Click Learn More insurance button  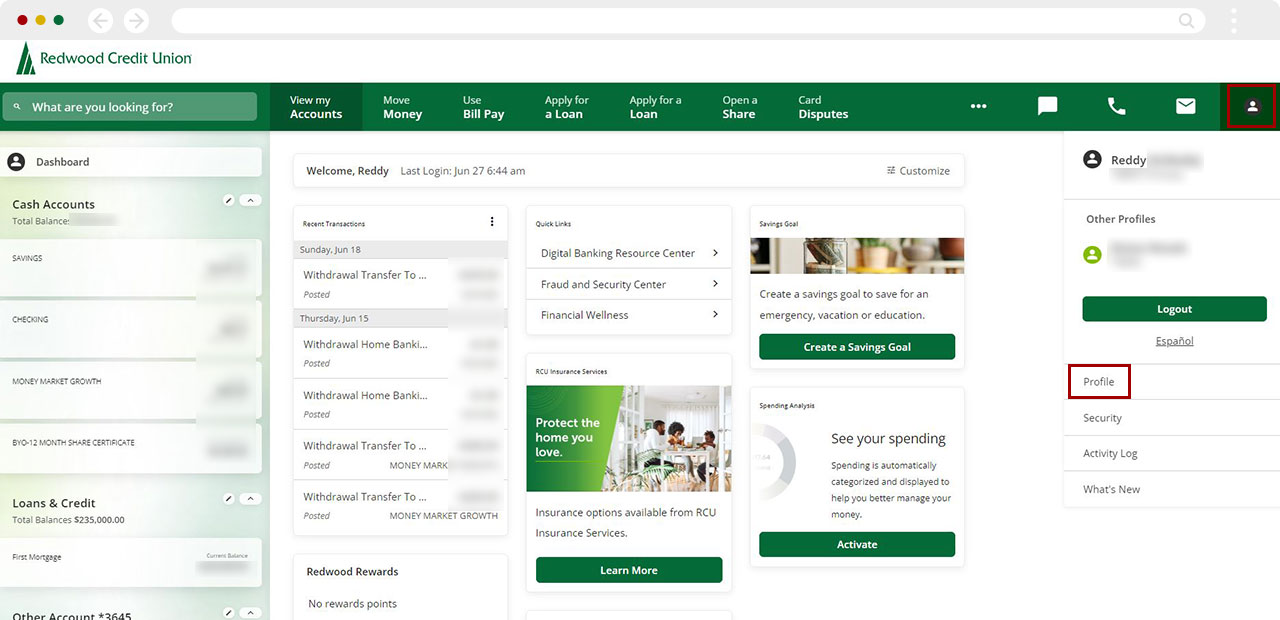pyautogui.click(x=629, y=570)
